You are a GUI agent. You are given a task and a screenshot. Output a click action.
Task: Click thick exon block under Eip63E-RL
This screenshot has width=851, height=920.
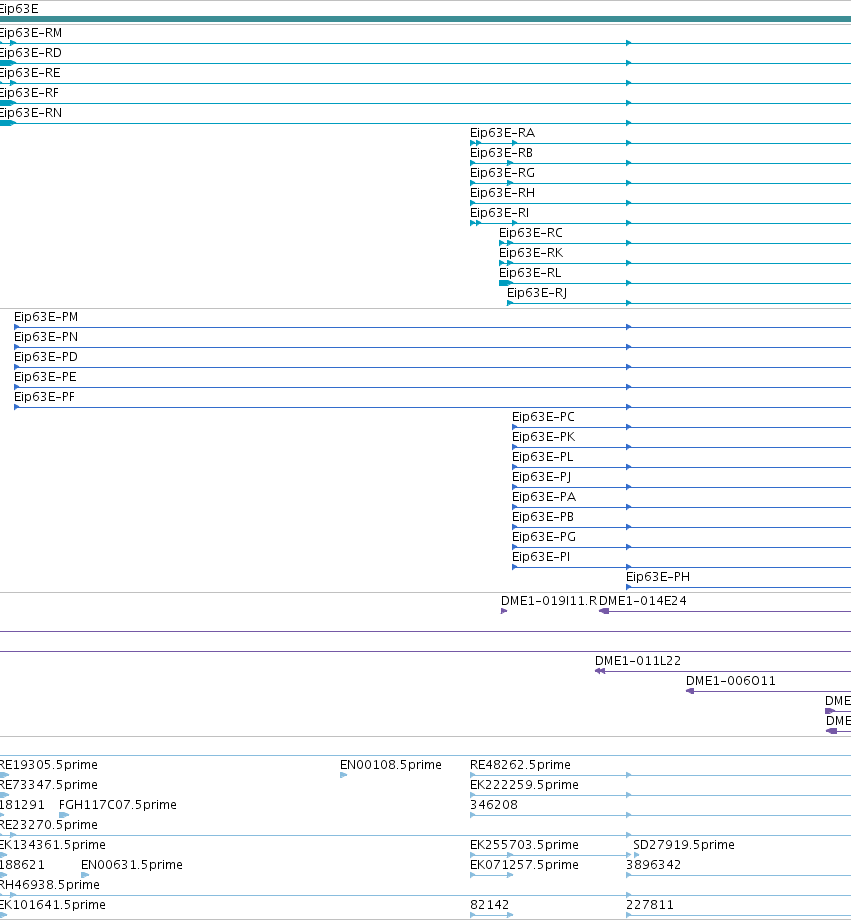pos(505,283)
